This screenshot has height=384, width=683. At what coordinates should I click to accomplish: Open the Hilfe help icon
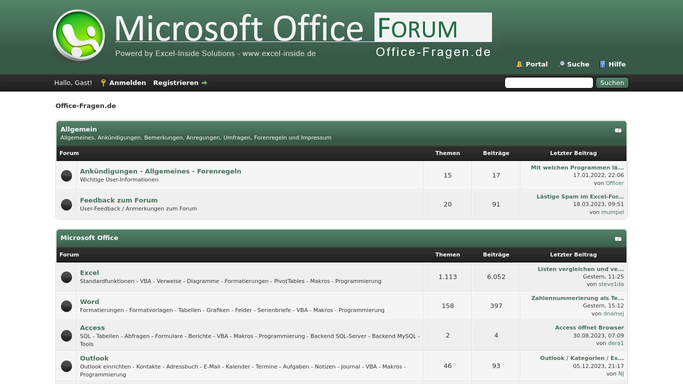click(x=602, y=64)
